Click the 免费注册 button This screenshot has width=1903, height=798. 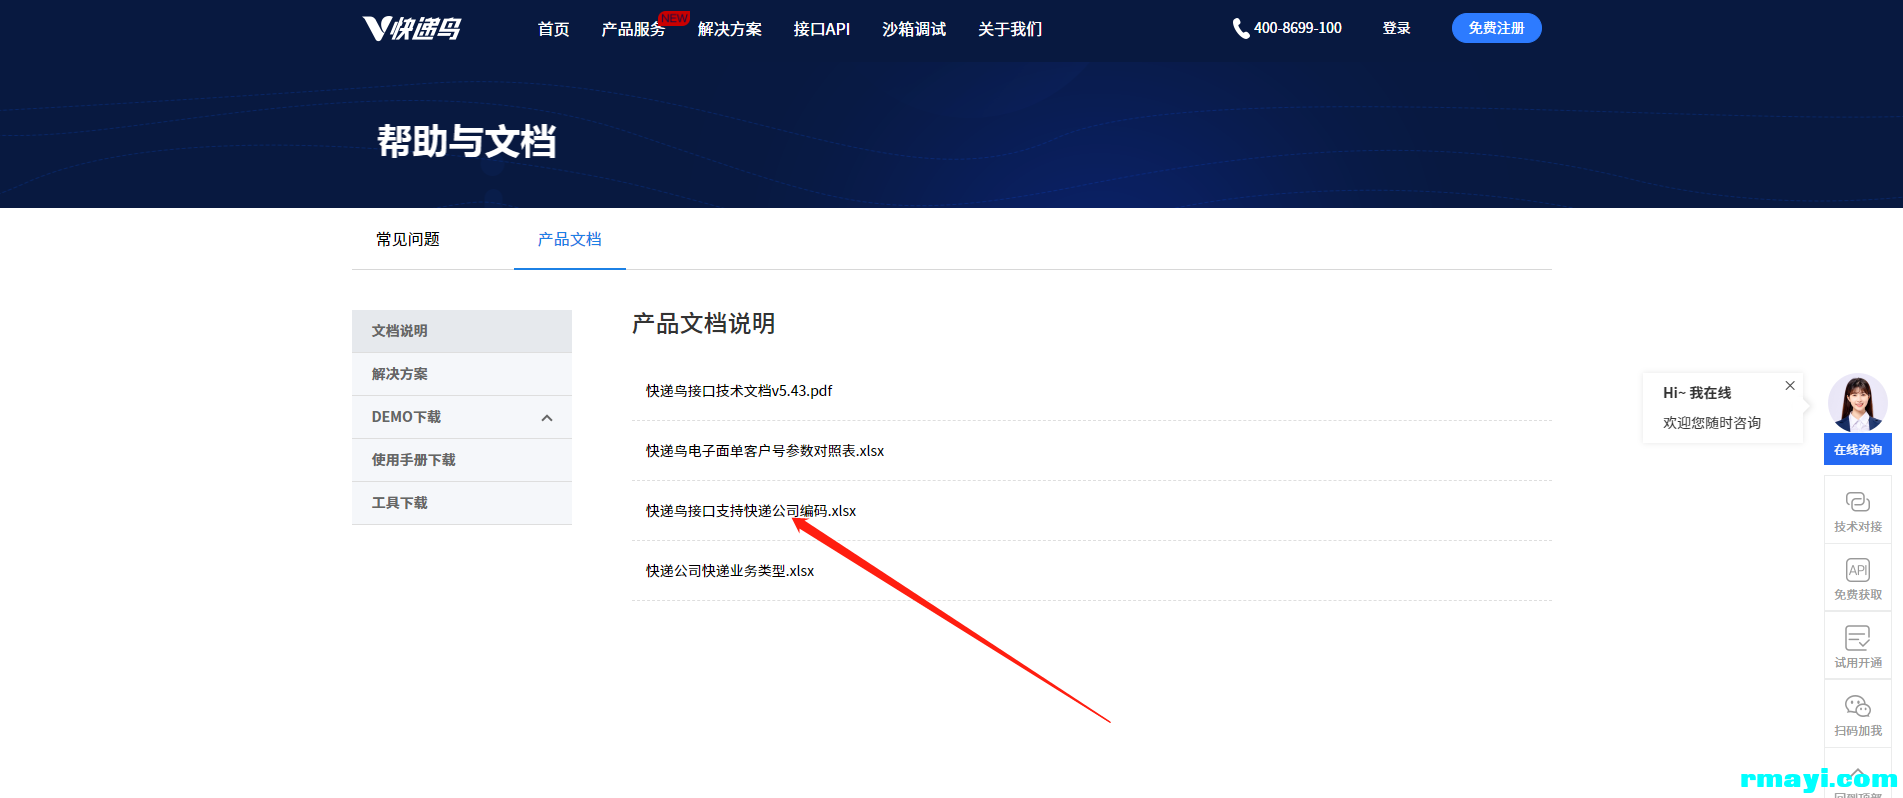tap(1496, 28)
